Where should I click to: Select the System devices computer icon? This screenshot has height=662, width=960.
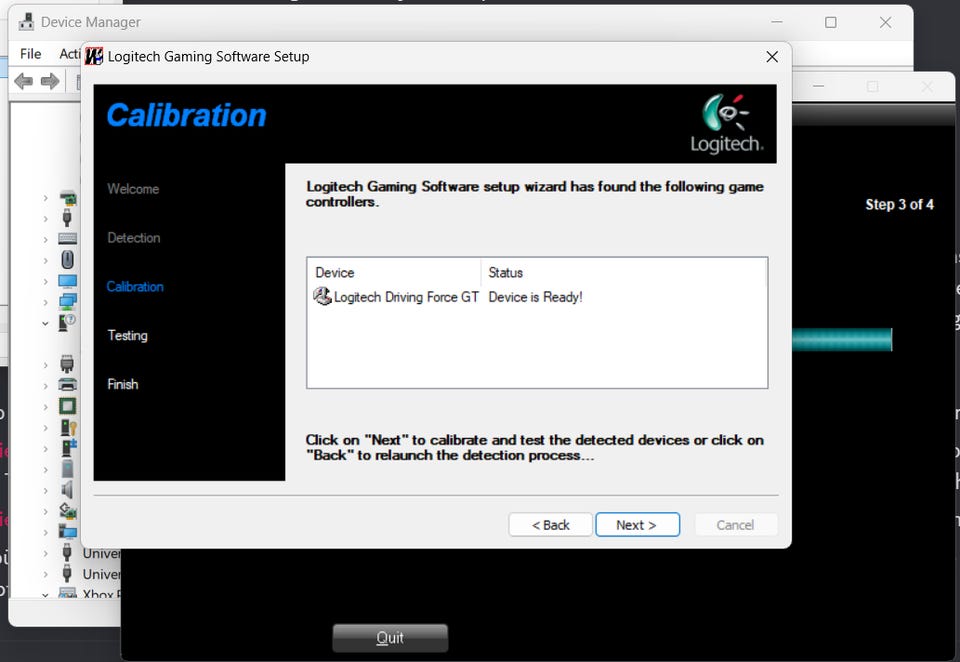67,532
